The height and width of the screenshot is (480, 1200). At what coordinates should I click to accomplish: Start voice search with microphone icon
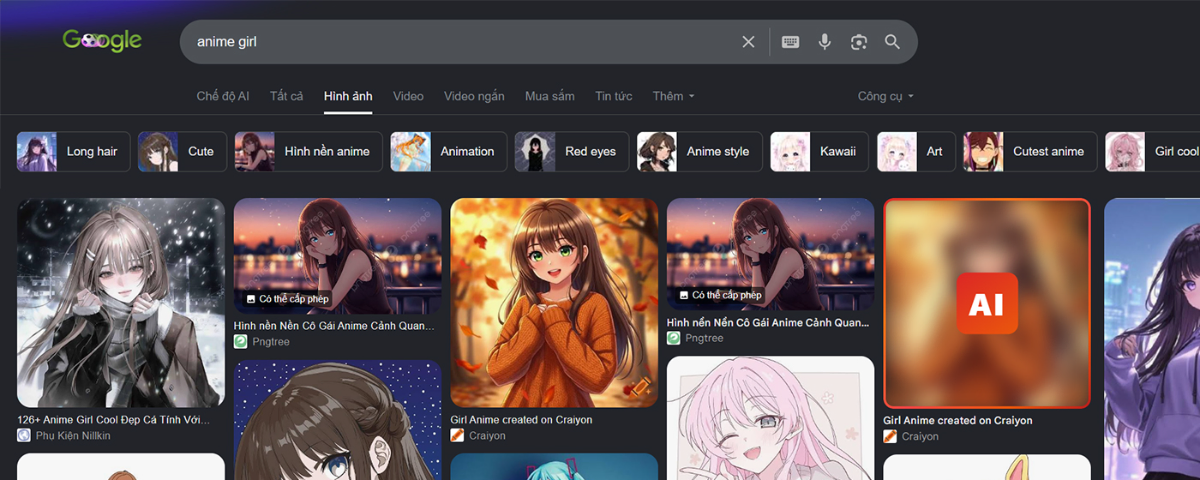click(824, 42)
